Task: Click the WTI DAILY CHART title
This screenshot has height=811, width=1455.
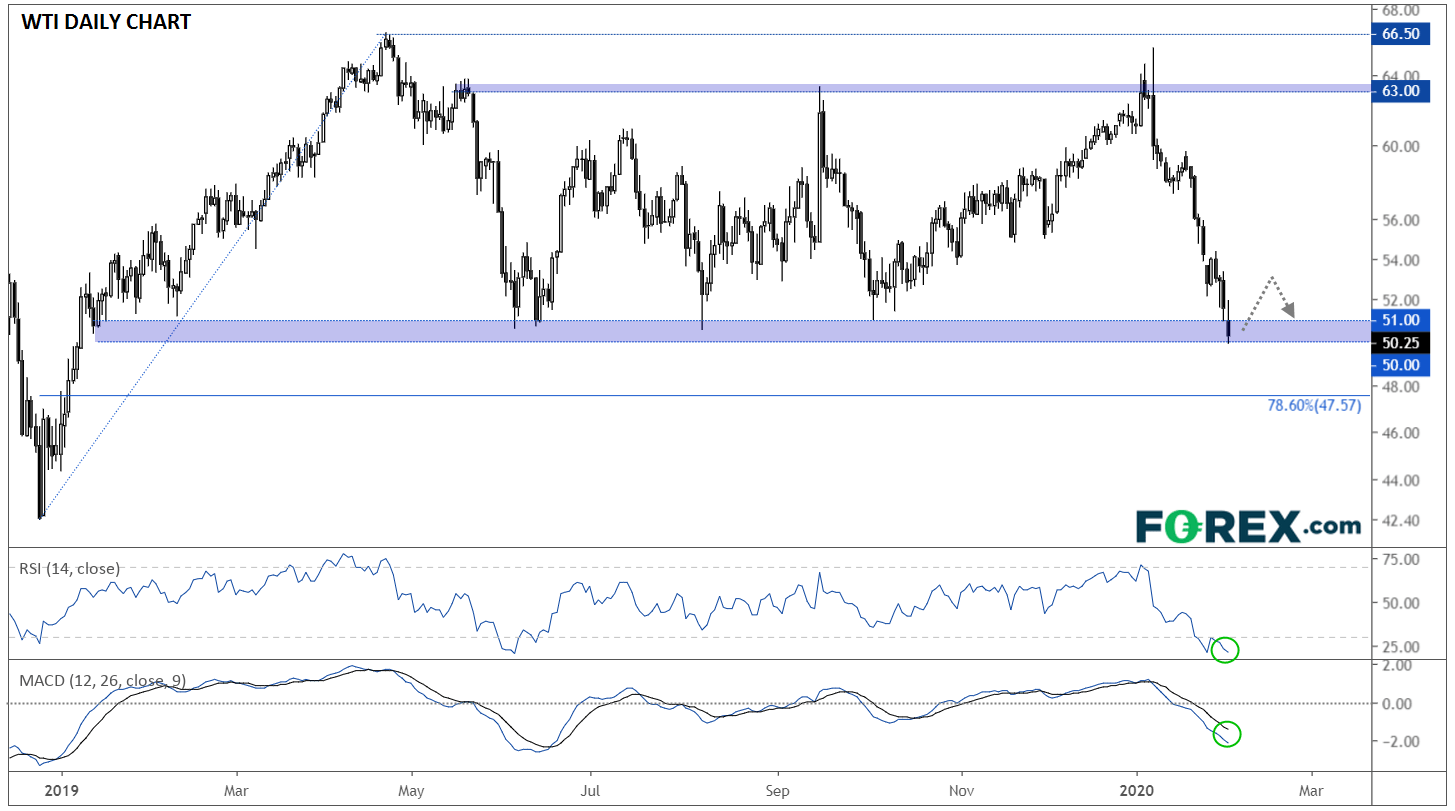Action: click(x=102, y=20)
